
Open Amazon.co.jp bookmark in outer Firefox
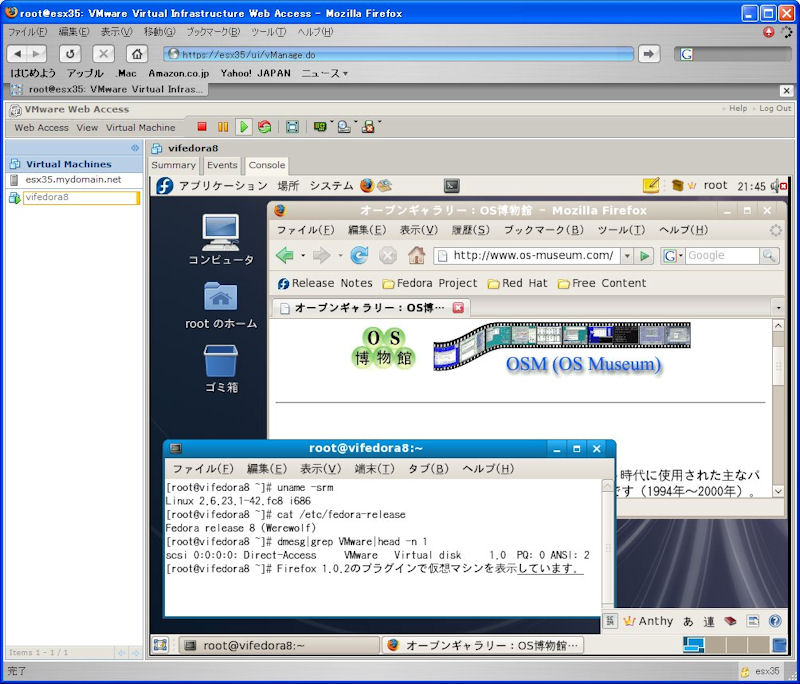tap(179, 73)
